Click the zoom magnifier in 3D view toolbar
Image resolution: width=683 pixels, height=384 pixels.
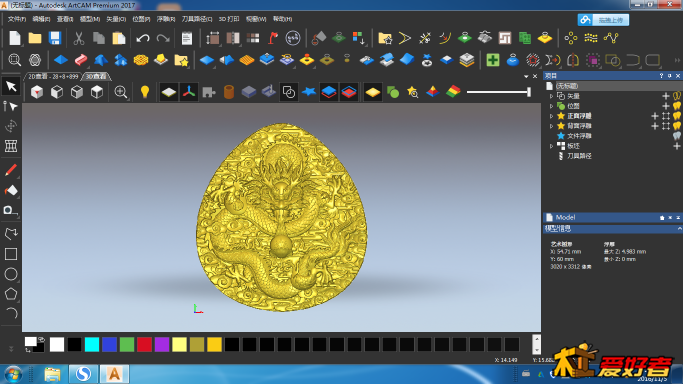[121, 92]
